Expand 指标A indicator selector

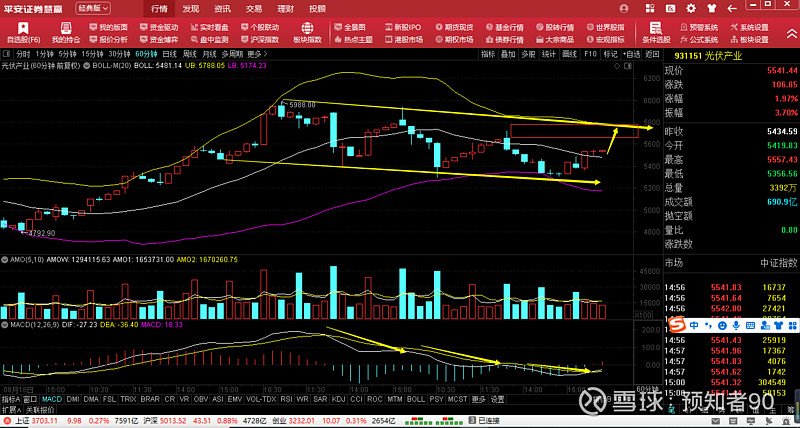click(11, 399)
